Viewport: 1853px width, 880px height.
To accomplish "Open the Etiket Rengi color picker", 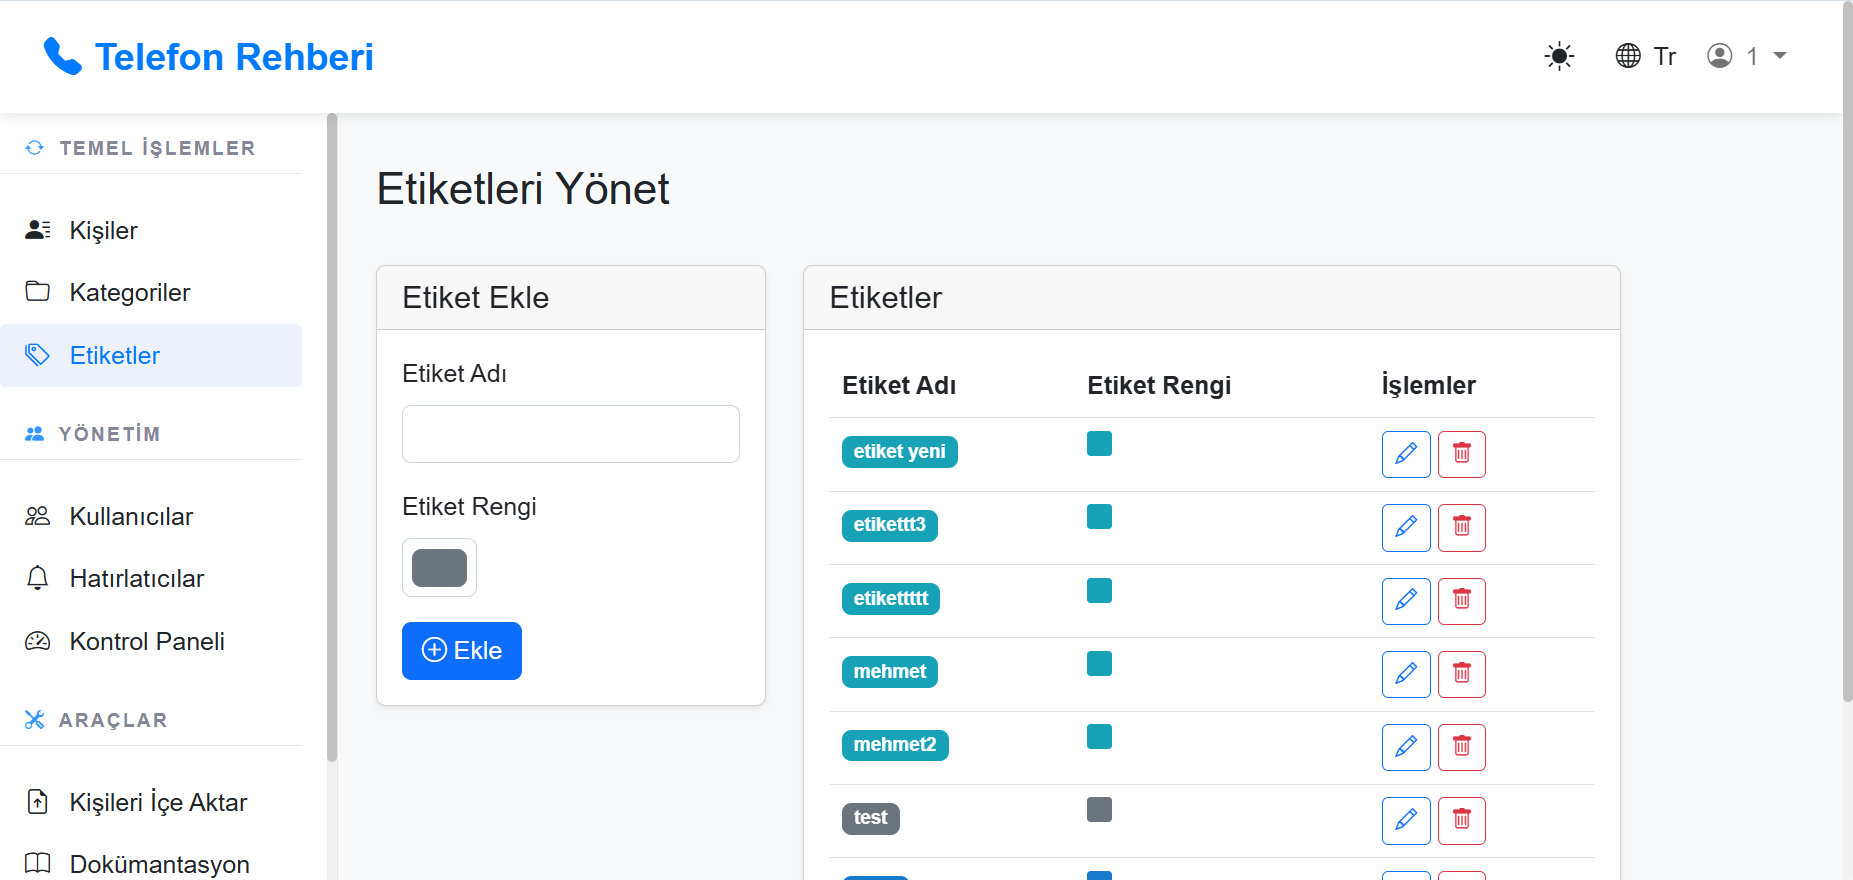I will coord(439,567).
